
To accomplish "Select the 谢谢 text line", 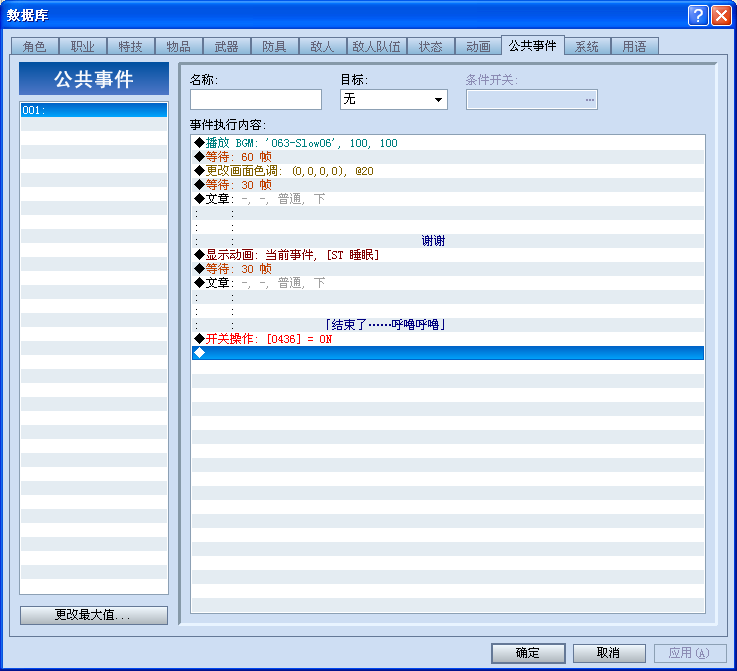I will (448, 241).
